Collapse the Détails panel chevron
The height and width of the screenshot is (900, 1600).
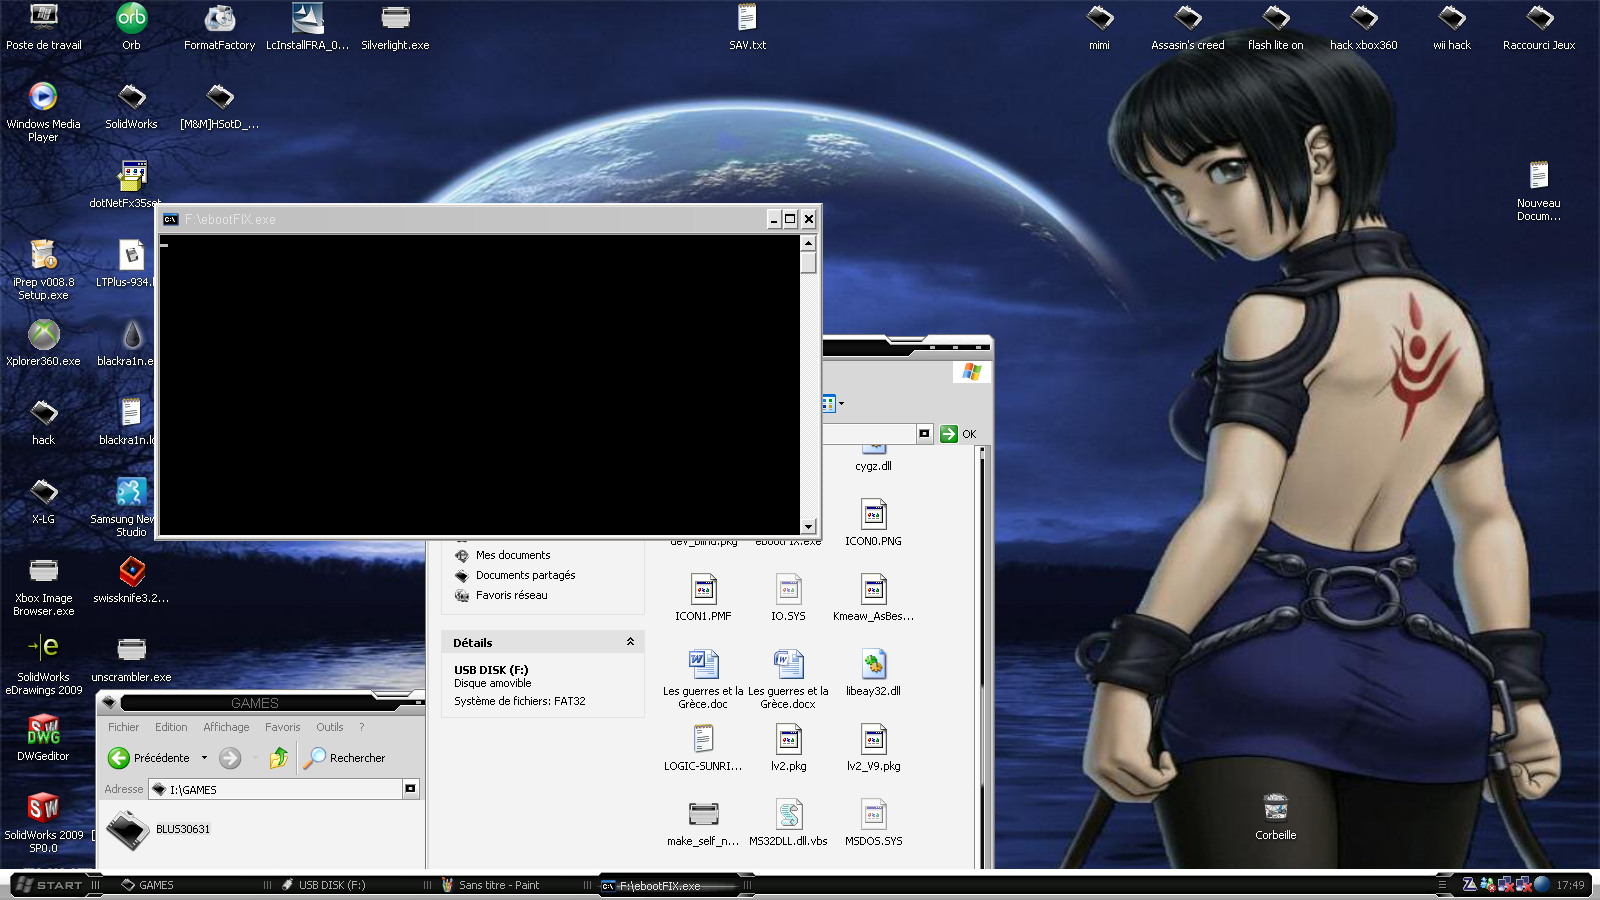coord(630,642)
